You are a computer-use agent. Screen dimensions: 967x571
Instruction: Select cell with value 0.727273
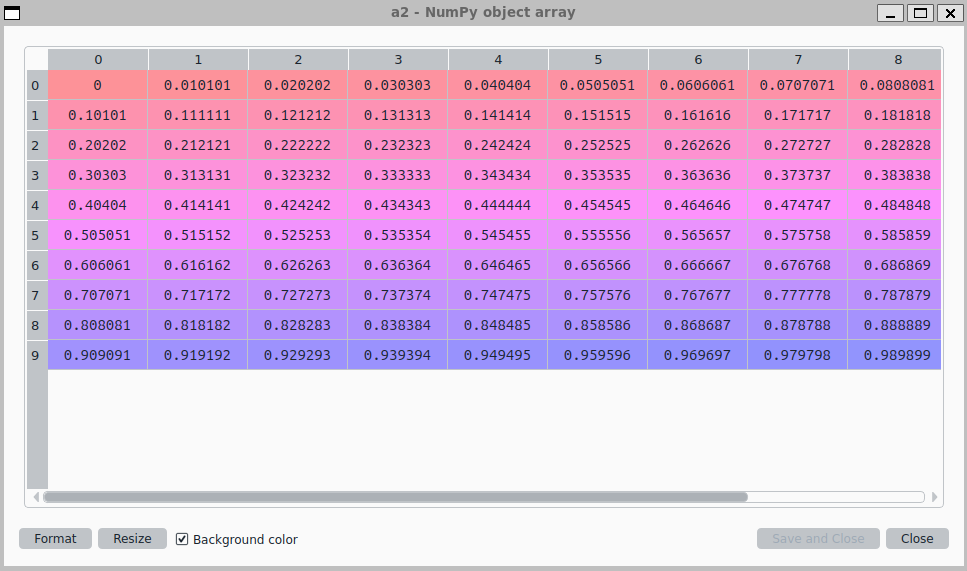pyautogui.click(x=298, y=295)
